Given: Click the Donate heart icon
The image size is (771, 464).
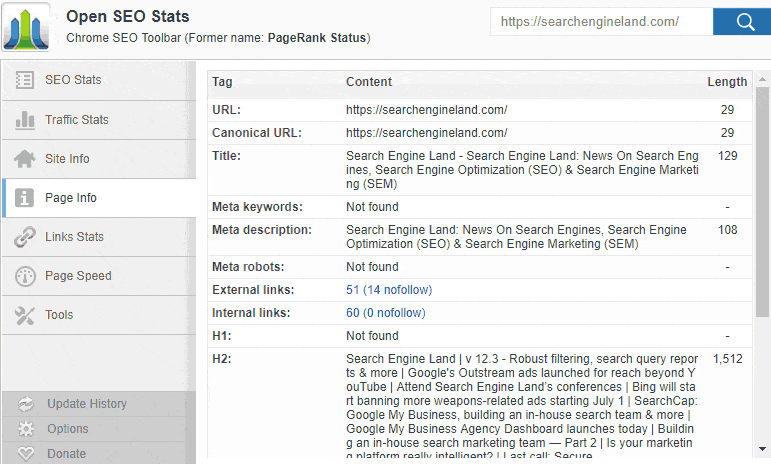Looking at the screenshot, I should 26,454.
